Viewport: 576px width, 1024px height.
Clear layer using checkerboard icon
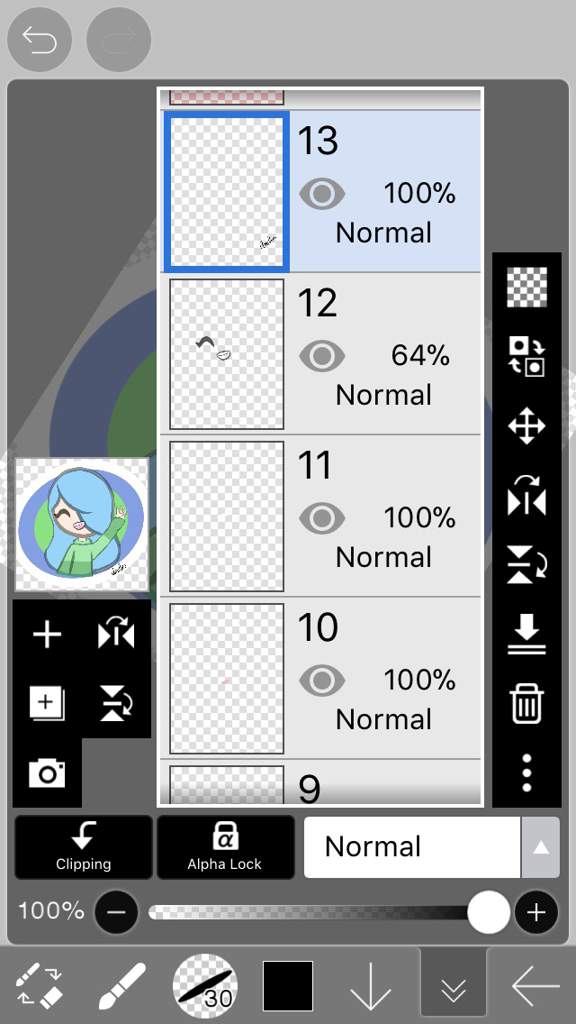[526, 287]
